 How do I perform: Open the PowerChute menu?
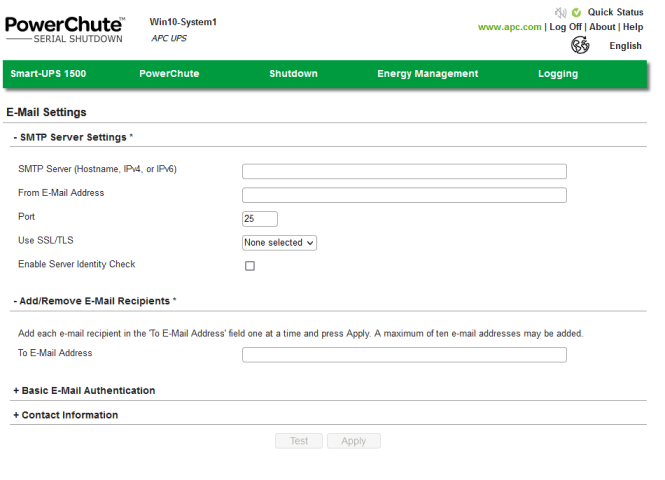click(x=169, y=74)
